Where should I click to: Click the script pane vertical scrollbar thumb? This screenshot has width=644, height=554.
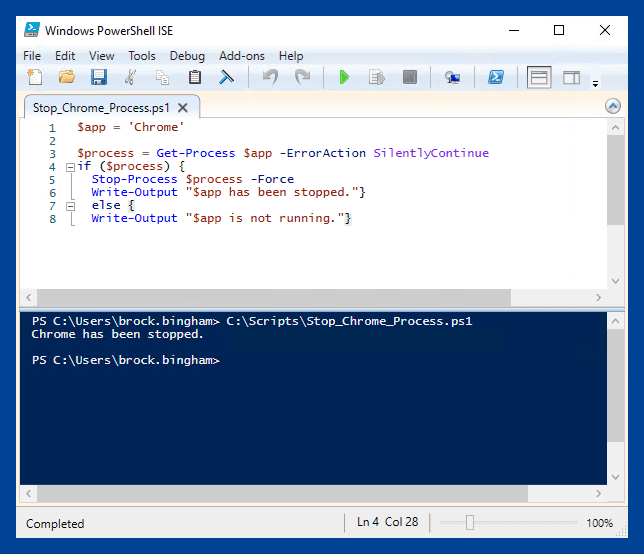pos(615,180)
